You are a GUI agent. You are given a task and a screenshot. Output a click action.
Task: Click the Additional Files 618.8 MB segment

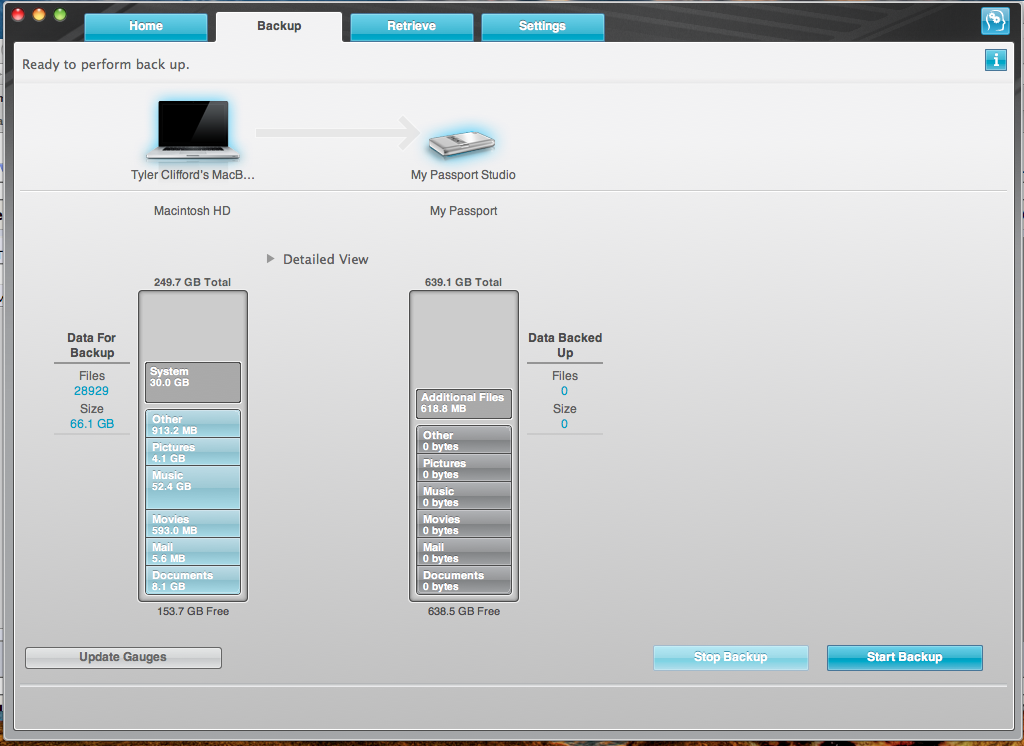point(464,403)
